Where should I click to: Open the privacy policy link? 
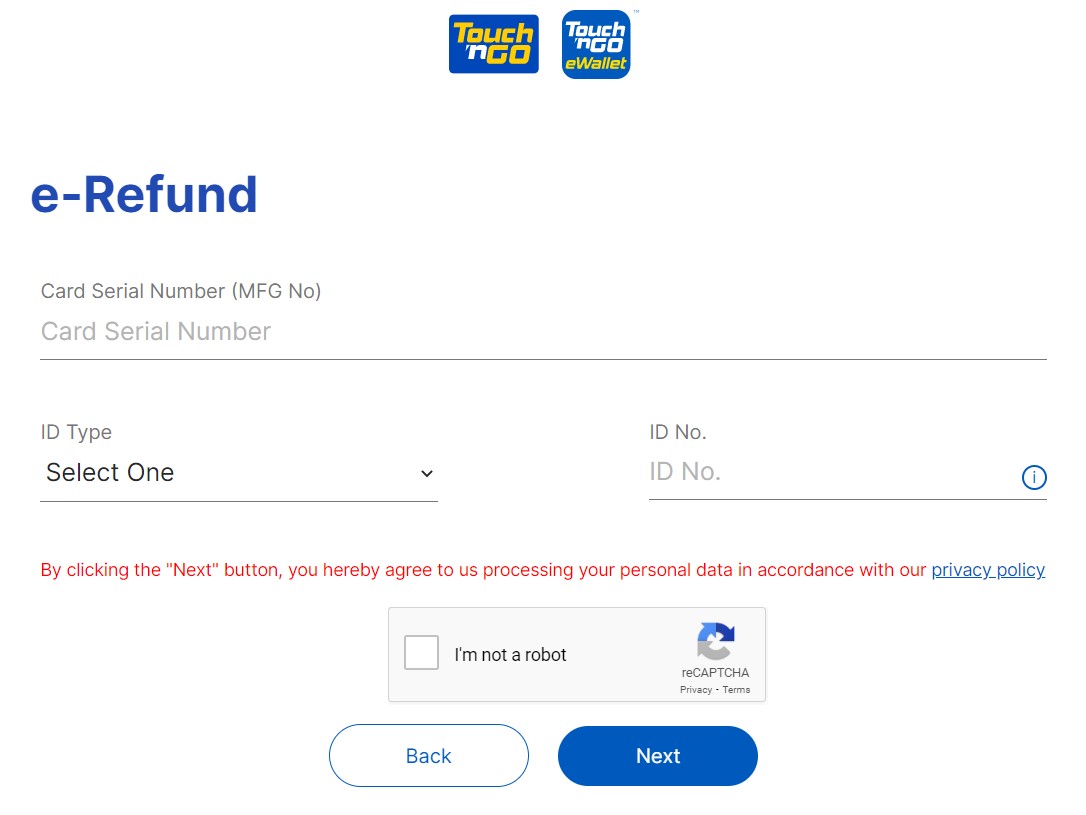(x=988, y=569)
